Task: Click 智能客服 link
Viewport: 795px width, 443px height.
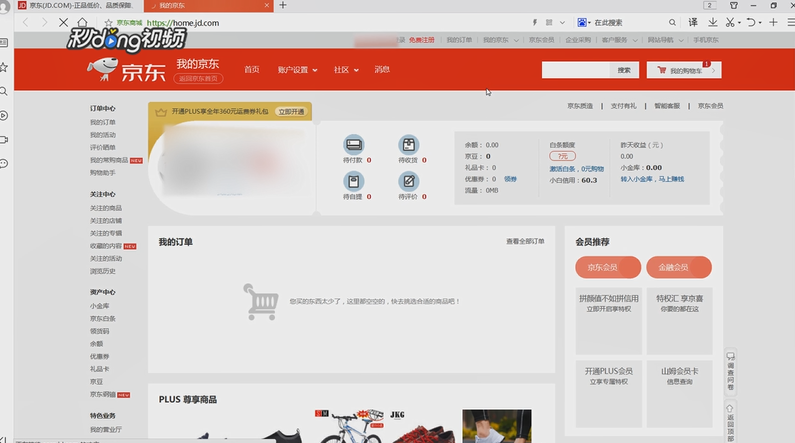Action: point(667,106)
